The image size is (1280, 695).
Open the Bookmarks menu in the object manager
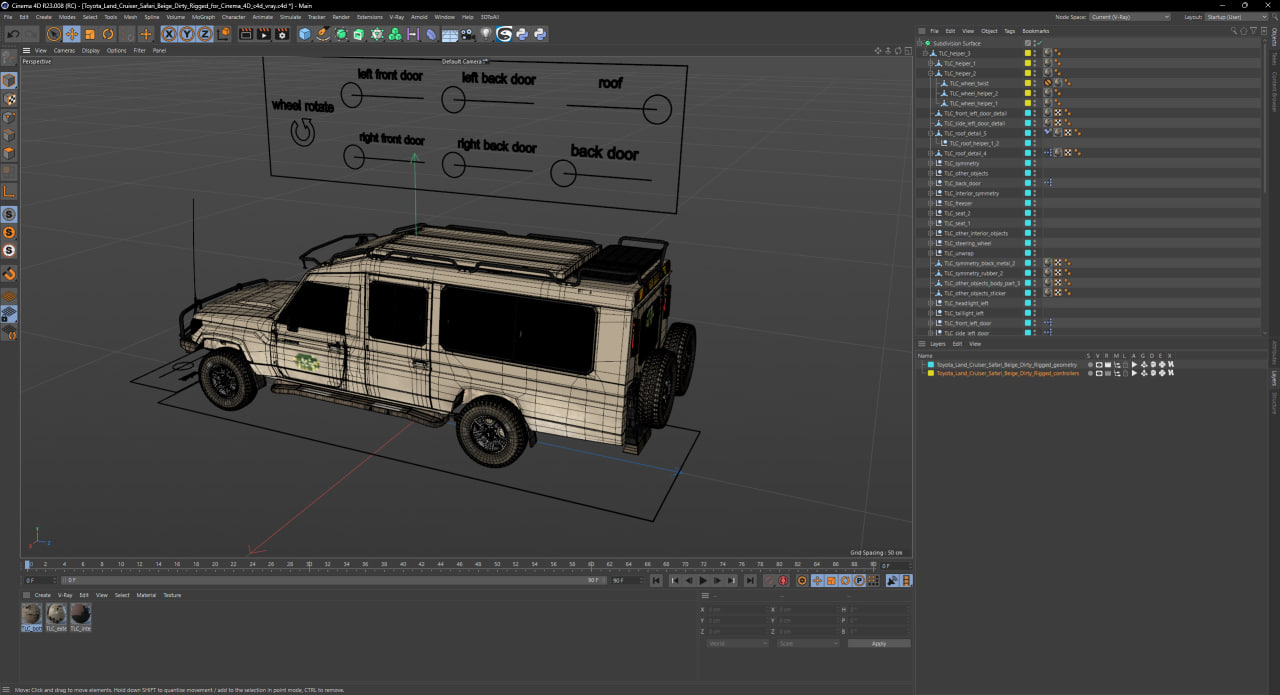(x=1036, y=31)
